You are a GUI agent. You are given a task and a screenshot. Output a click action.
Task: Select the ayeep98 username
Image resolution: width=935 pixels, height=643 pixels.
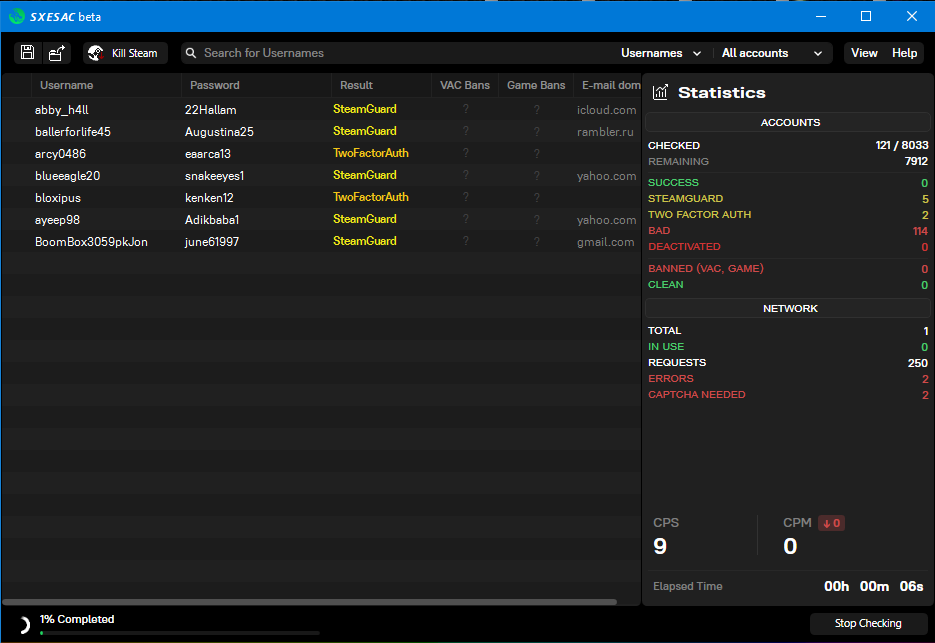click(57, 220)
